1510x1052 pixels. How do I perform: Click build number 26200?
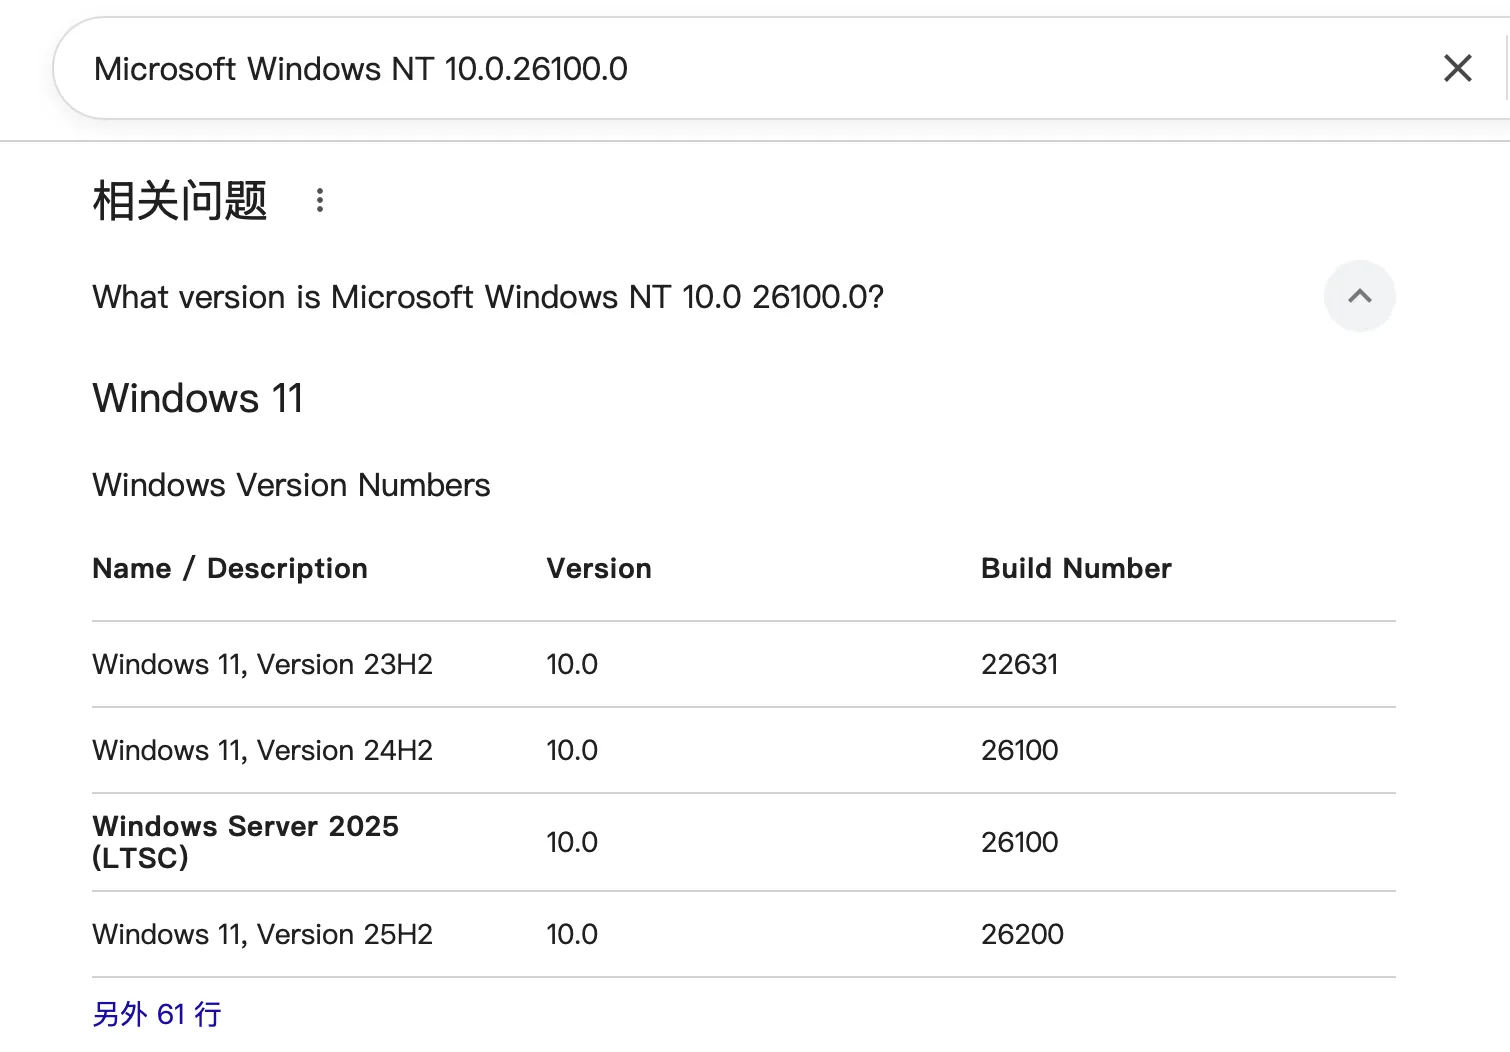coord(1022,934)
